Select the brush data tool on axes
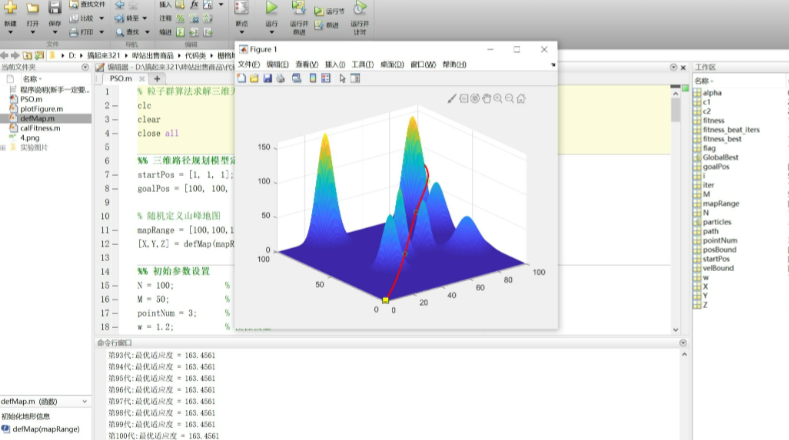Image resolution: width=789 pixels, height=440 pixels. point(452,98)
